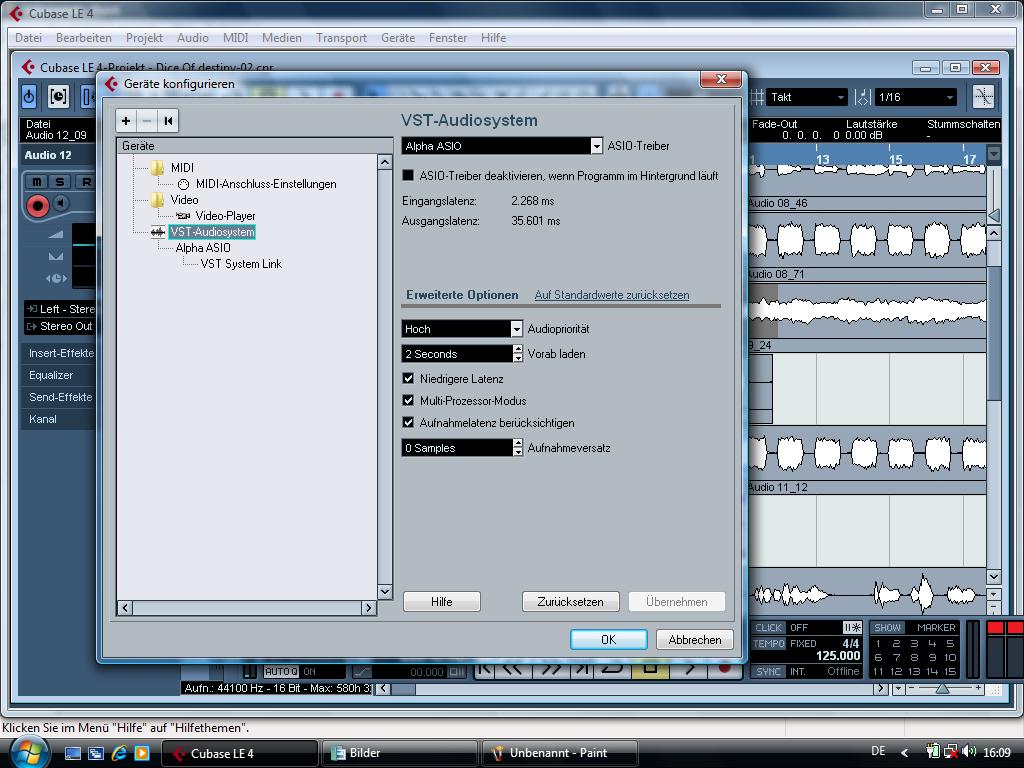Image resolution: width=1024 pixels, height=768 pixels.
Task: Open the Takt grid type dropdown
Action: [807, 97]
